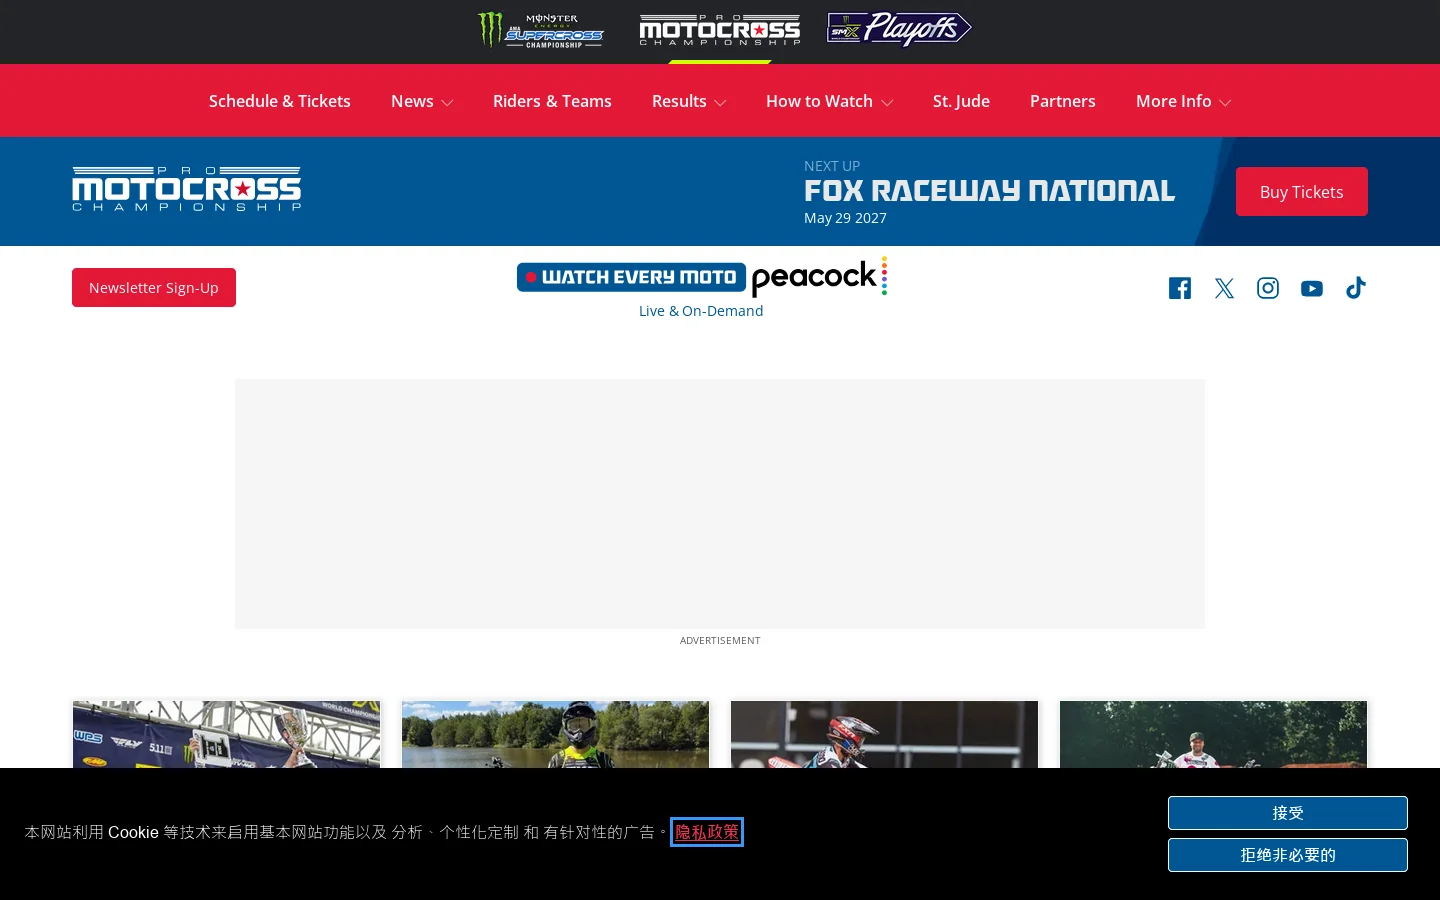This screenshot has height=900, width=1440.
Task: Accept cookies with the 接受 button
Action: click(x=1288, y=813)
